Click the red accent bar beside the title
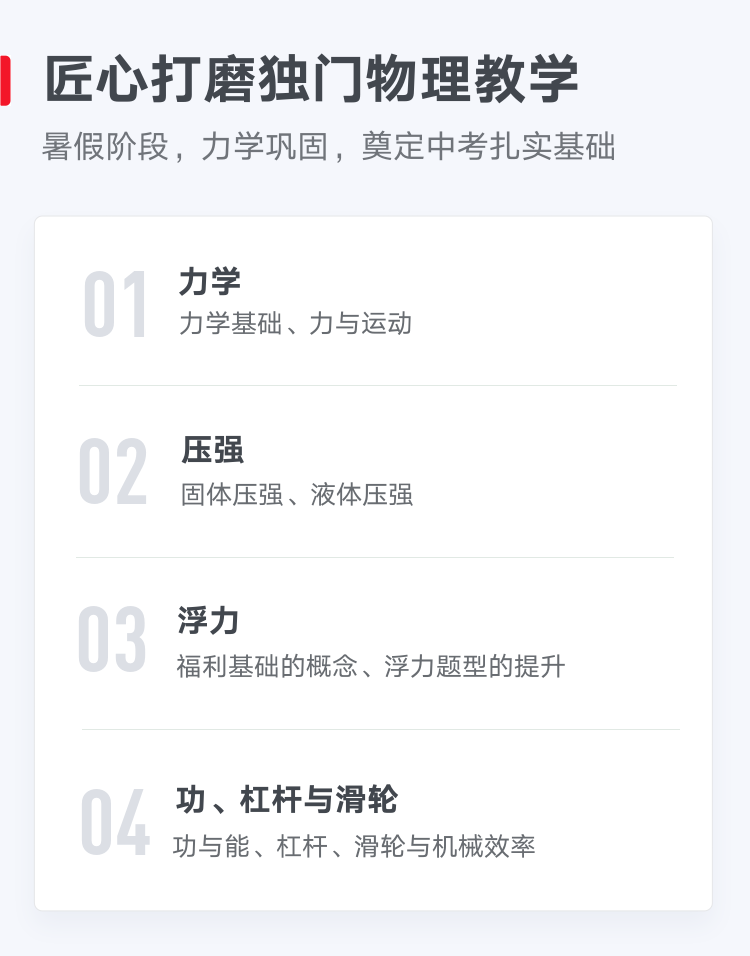 (x=5, y=80)
